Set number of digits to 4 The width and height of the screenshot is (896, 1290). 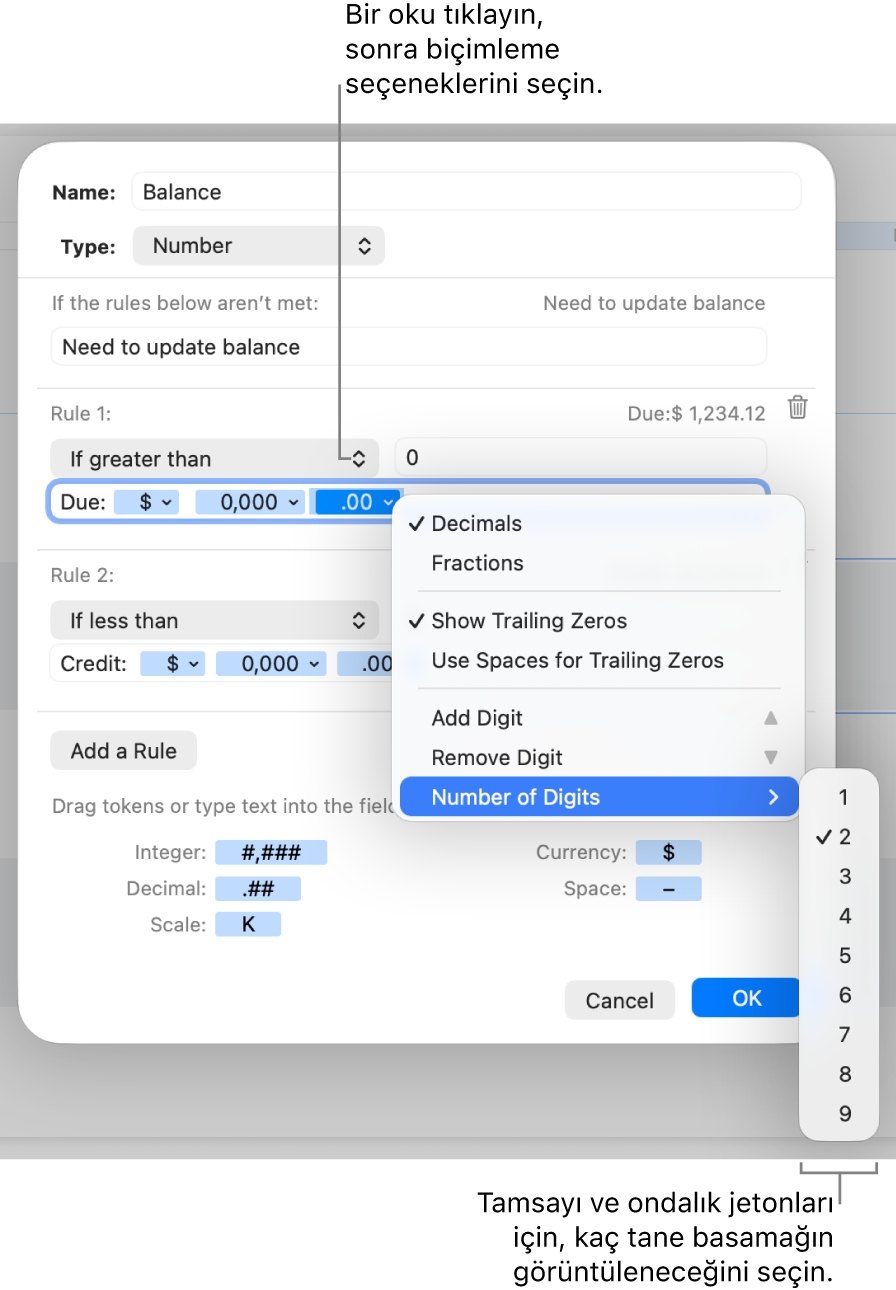coord(845,916)
